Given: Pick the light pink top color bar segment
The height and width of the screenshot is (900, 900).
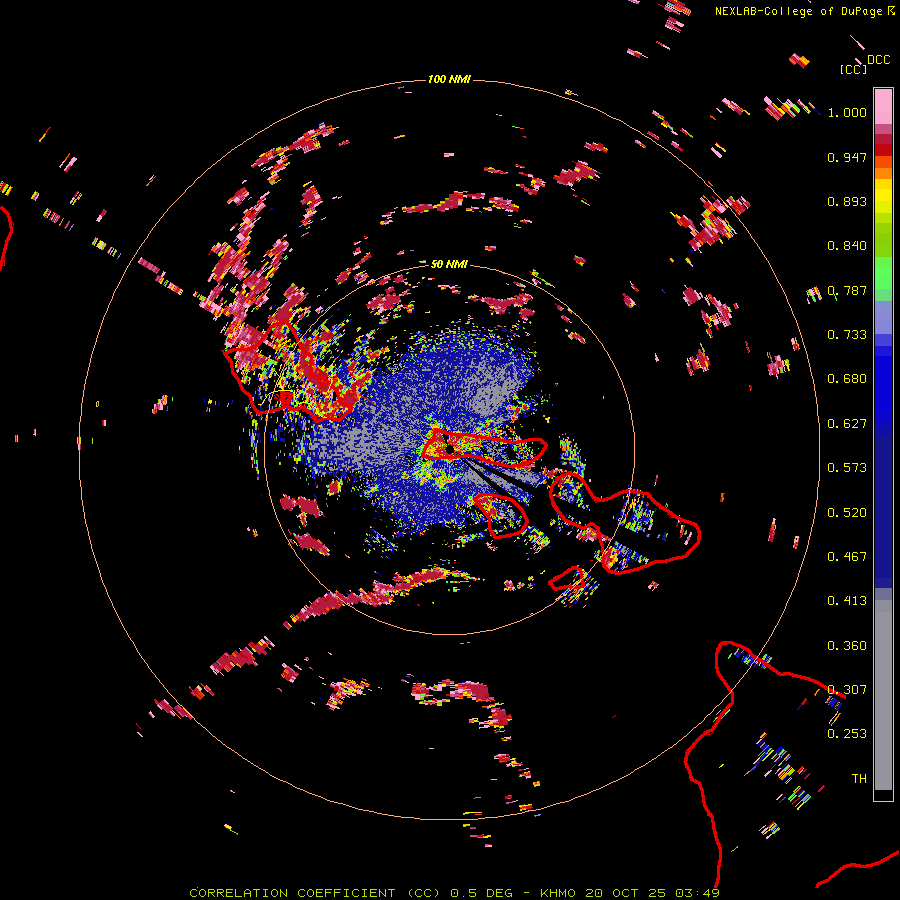Looking at the screenshot, I should (x=883, y=107).
